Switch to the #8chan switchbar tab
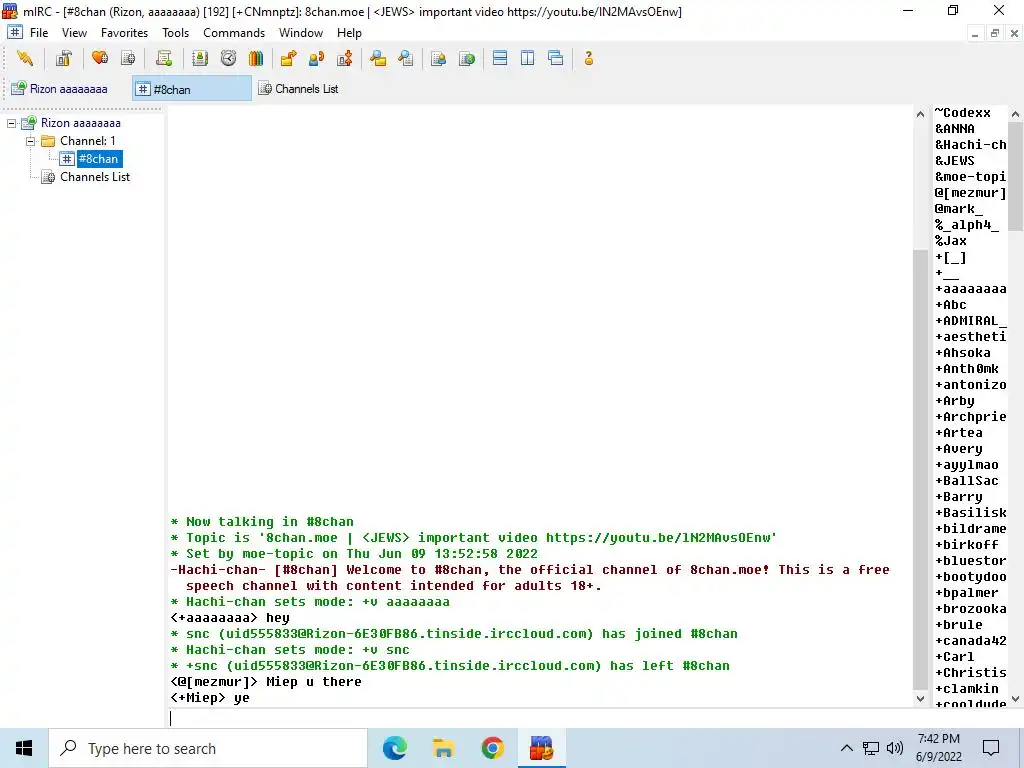This screenshot has height=768, width=1024. coord(191,89)
